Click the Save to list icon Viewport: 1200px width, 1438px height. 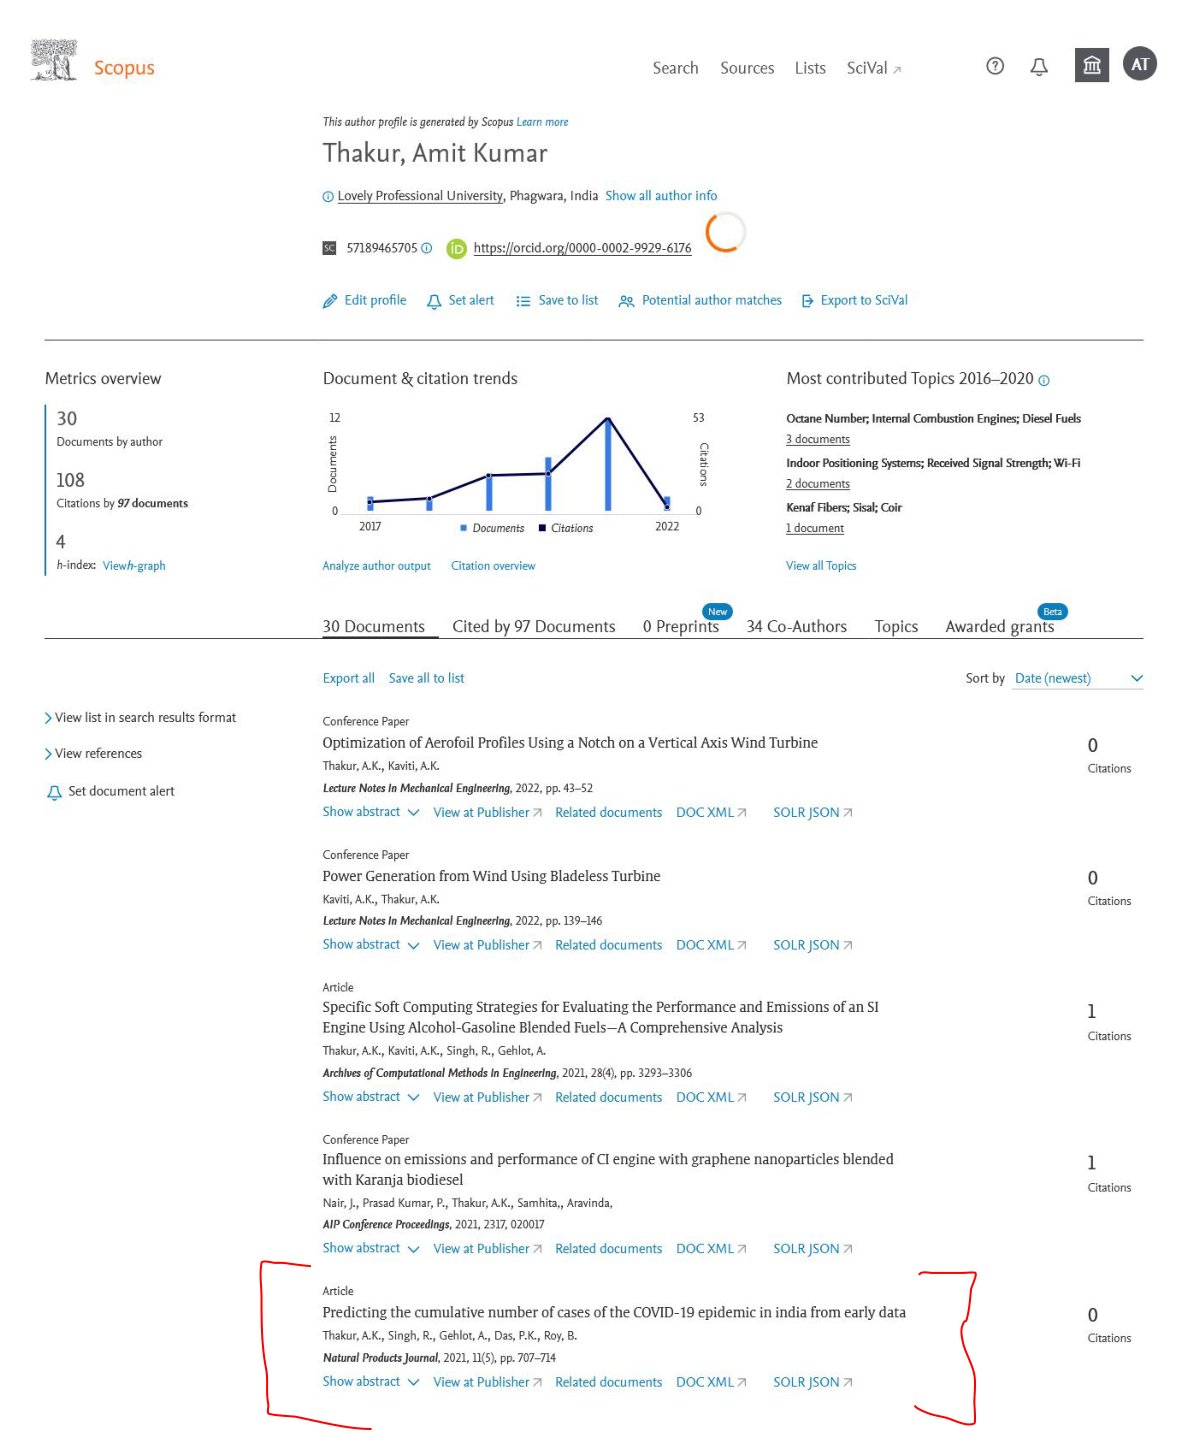click(523, 301)
